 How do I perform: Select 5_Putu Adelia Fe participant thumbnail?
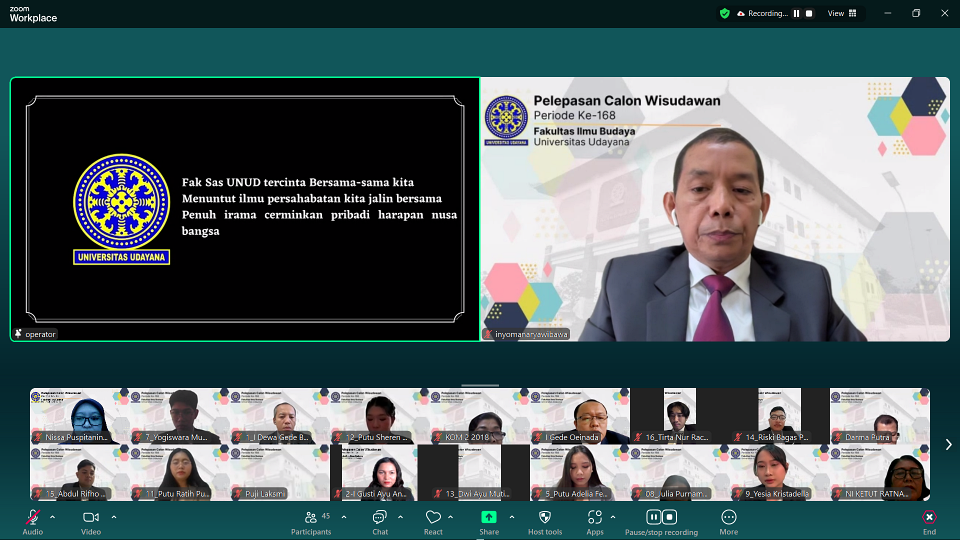pos(579,473)
